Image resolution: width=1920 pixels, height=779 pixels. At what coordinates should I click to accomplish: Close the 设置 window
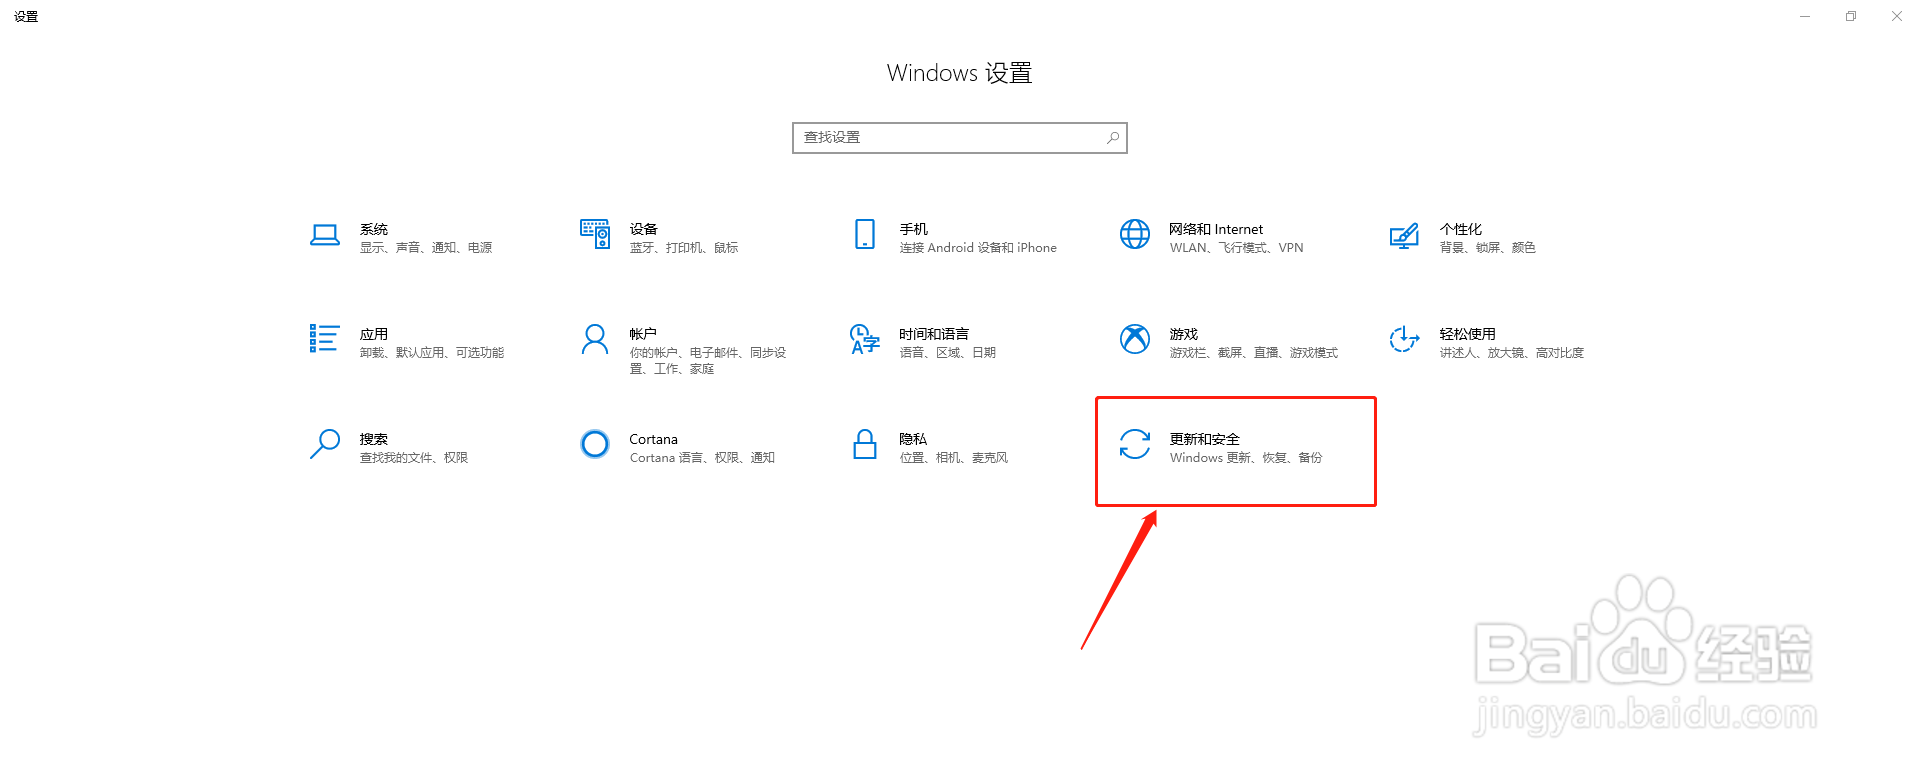(x=1897, y=16)
